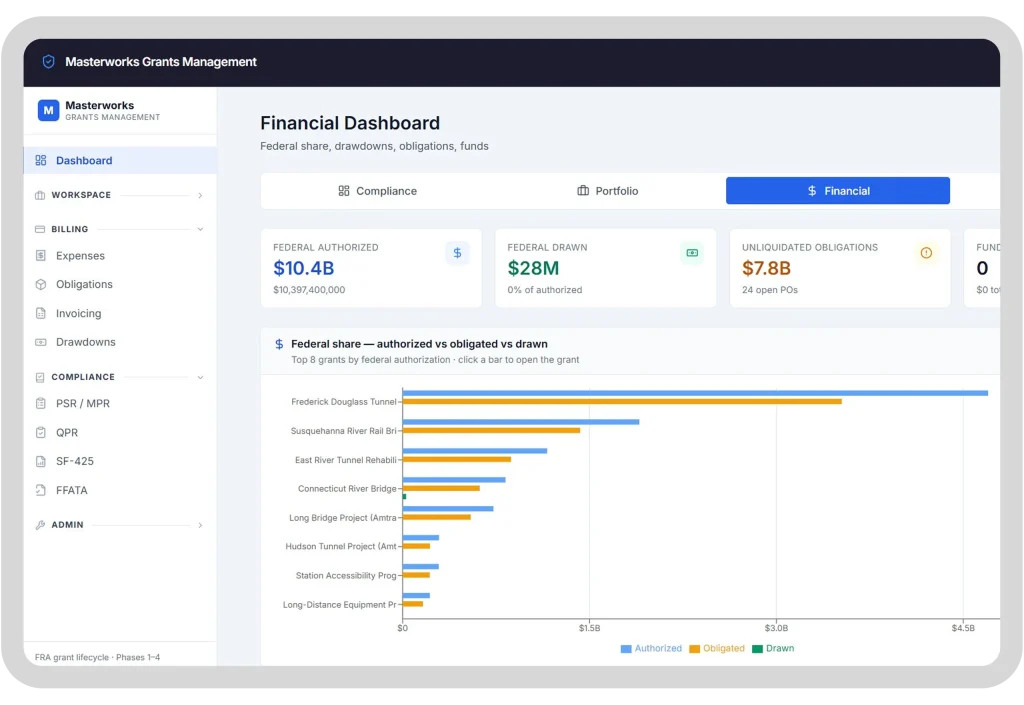Click the banknote icon on Federal Drawn card

point(692,253)
